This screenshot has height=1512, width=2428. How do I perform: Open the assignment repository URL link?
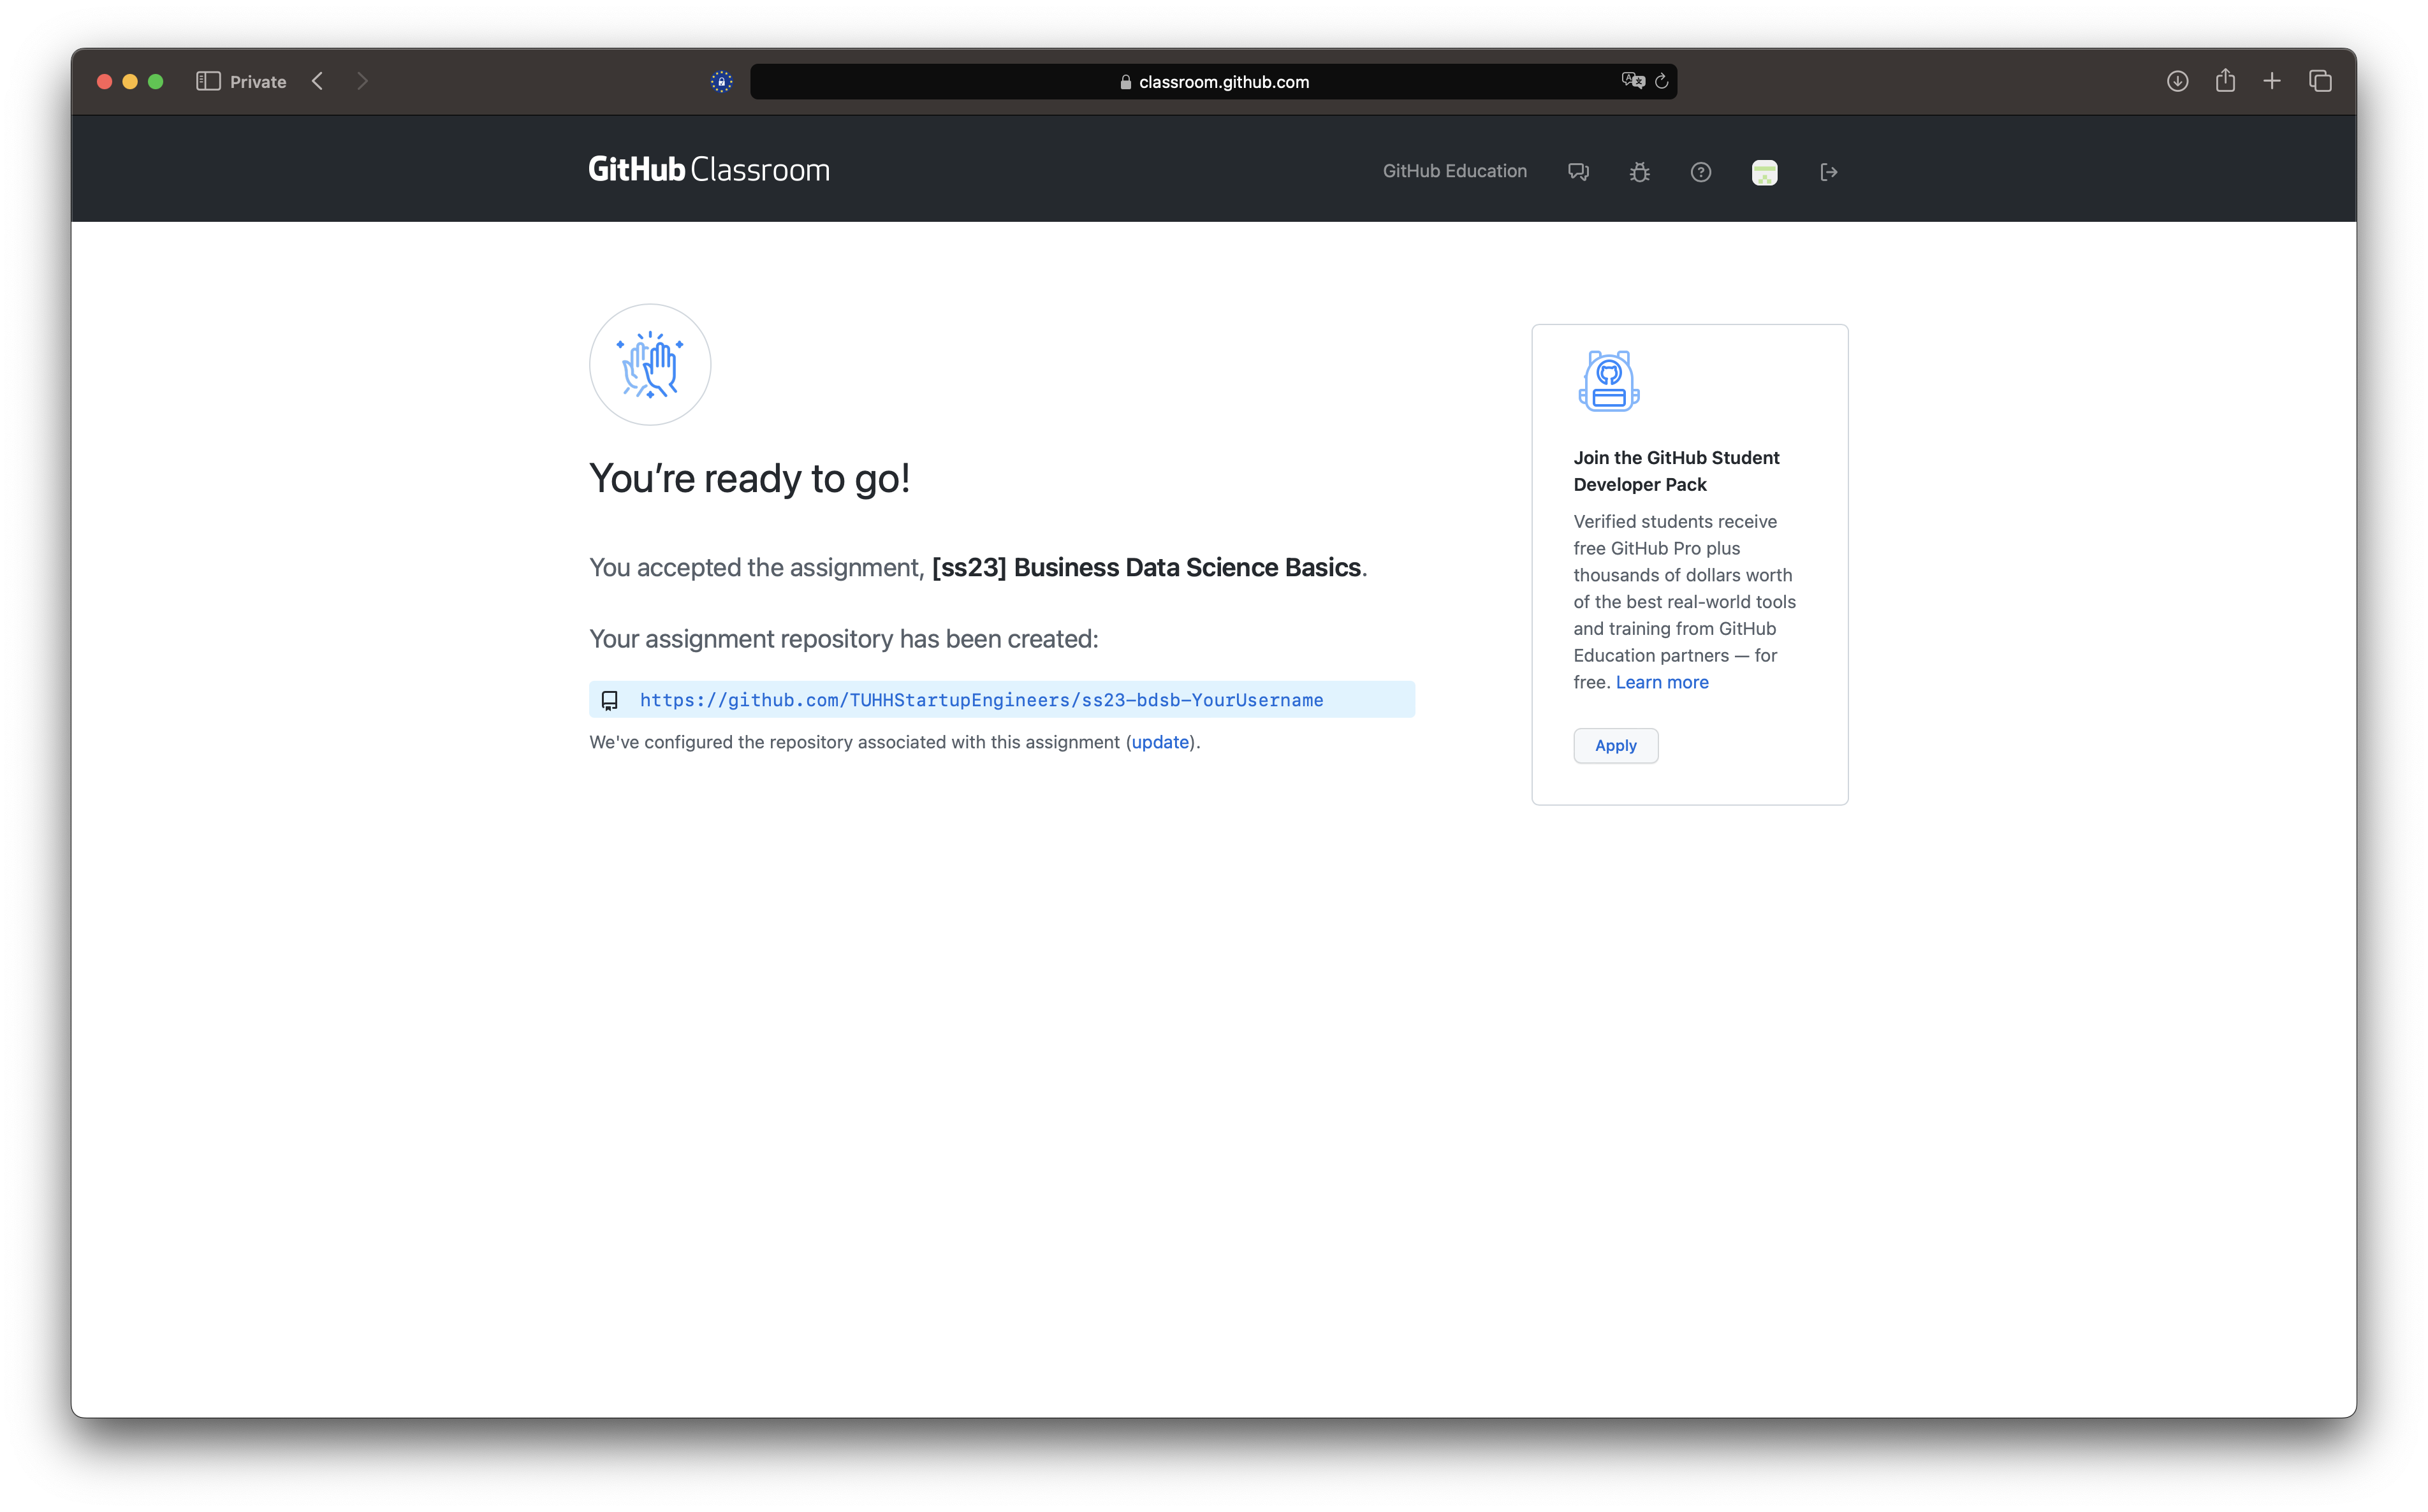pyautogui.click(x=981, y=700)
